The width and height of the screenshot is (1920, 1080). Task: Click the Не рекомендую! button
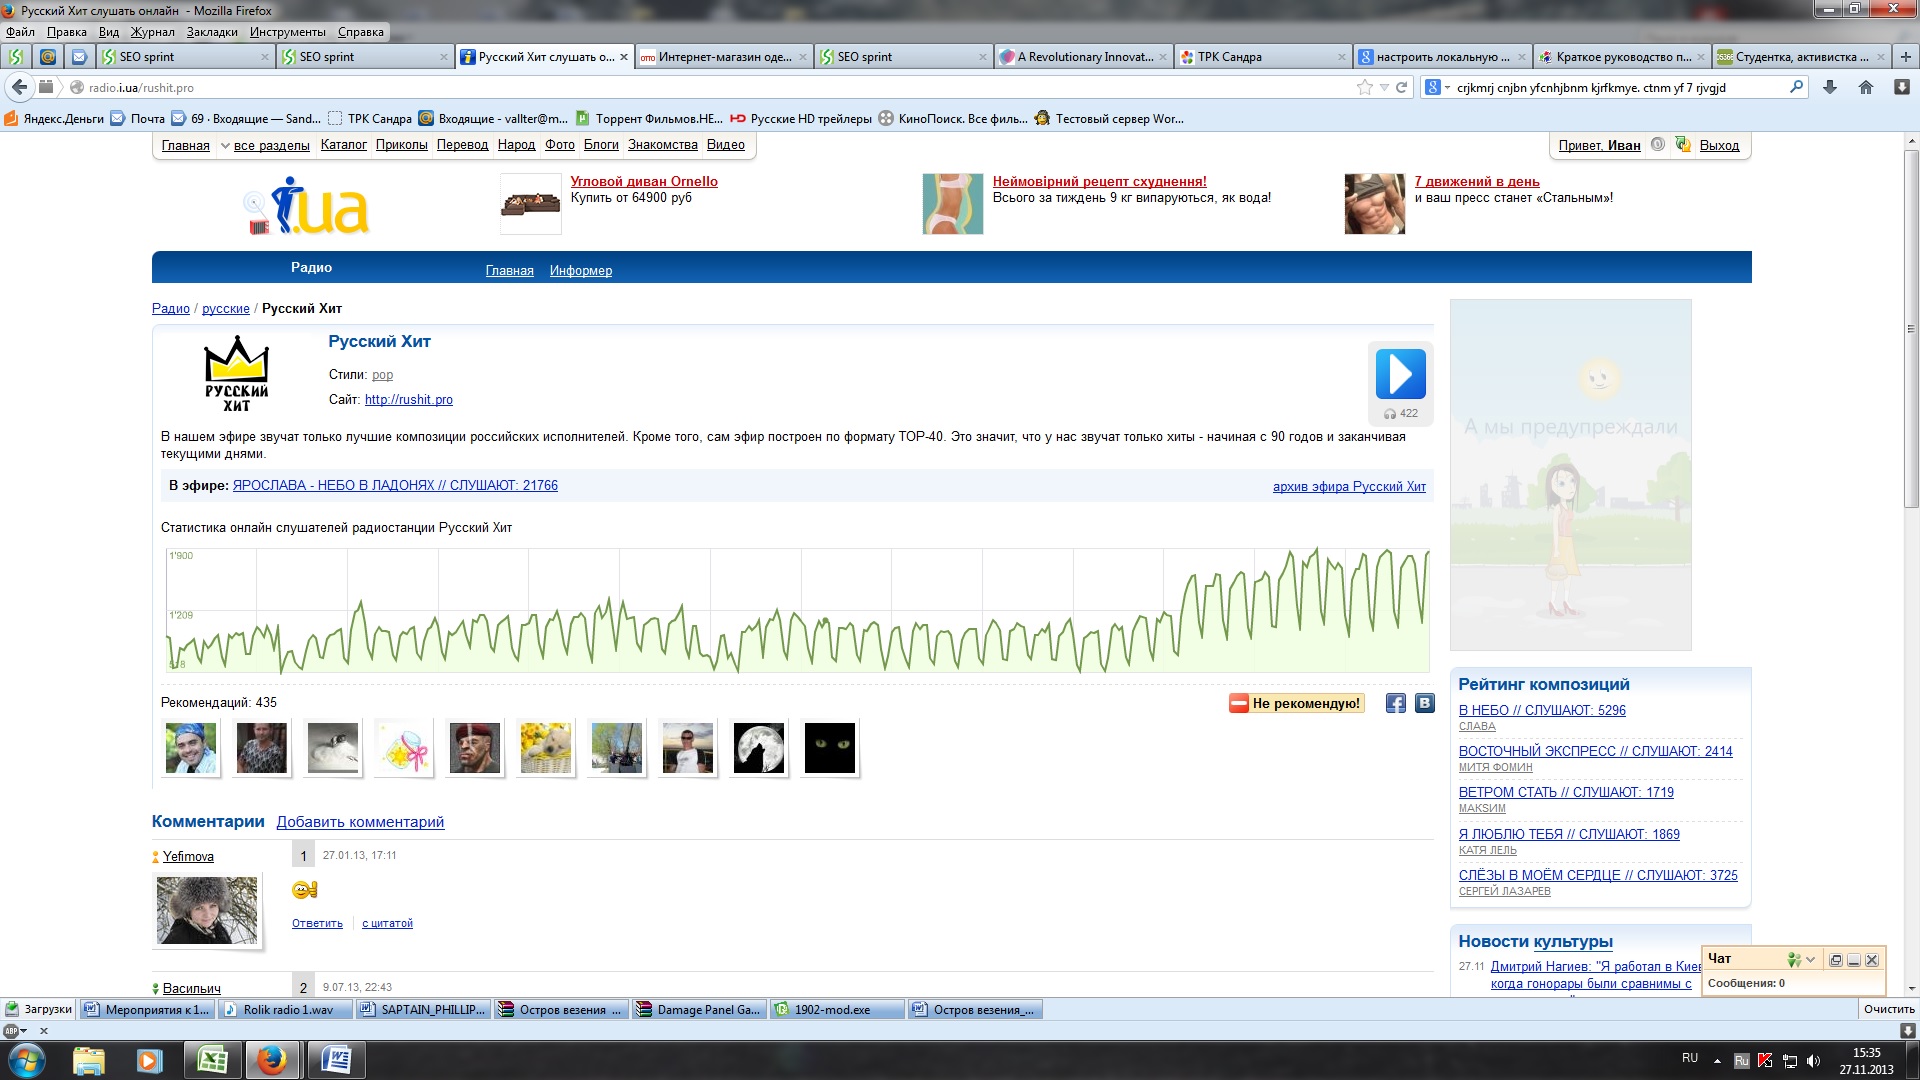1296,703
